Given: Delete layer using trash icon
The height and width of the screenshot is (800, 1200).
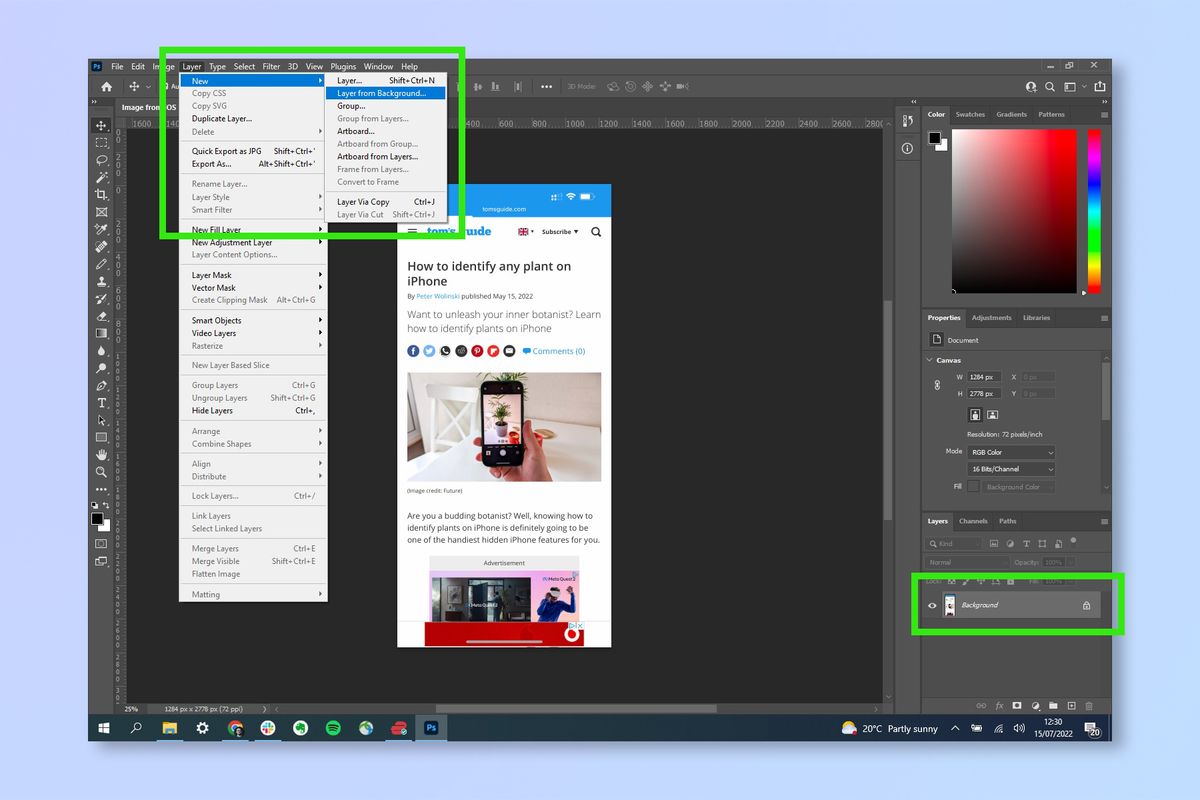Looking at the screenshot, I should [x=1089, y=705].
